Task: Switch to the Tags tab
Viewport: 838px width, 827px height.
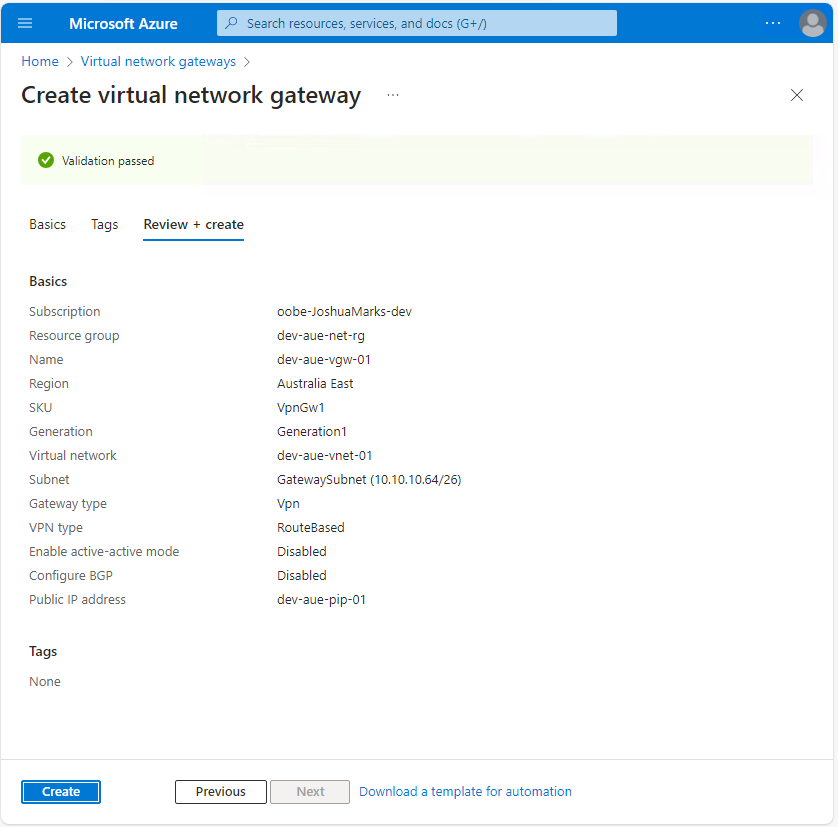Action: tap(104, 224)
